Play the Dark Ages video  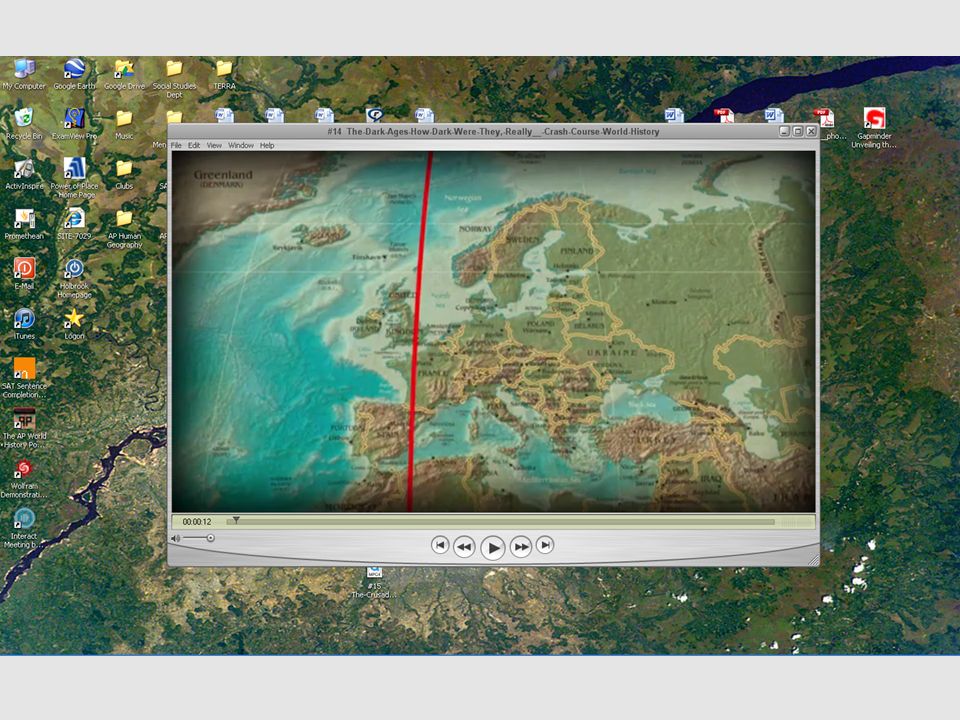[x=492, y=547]
